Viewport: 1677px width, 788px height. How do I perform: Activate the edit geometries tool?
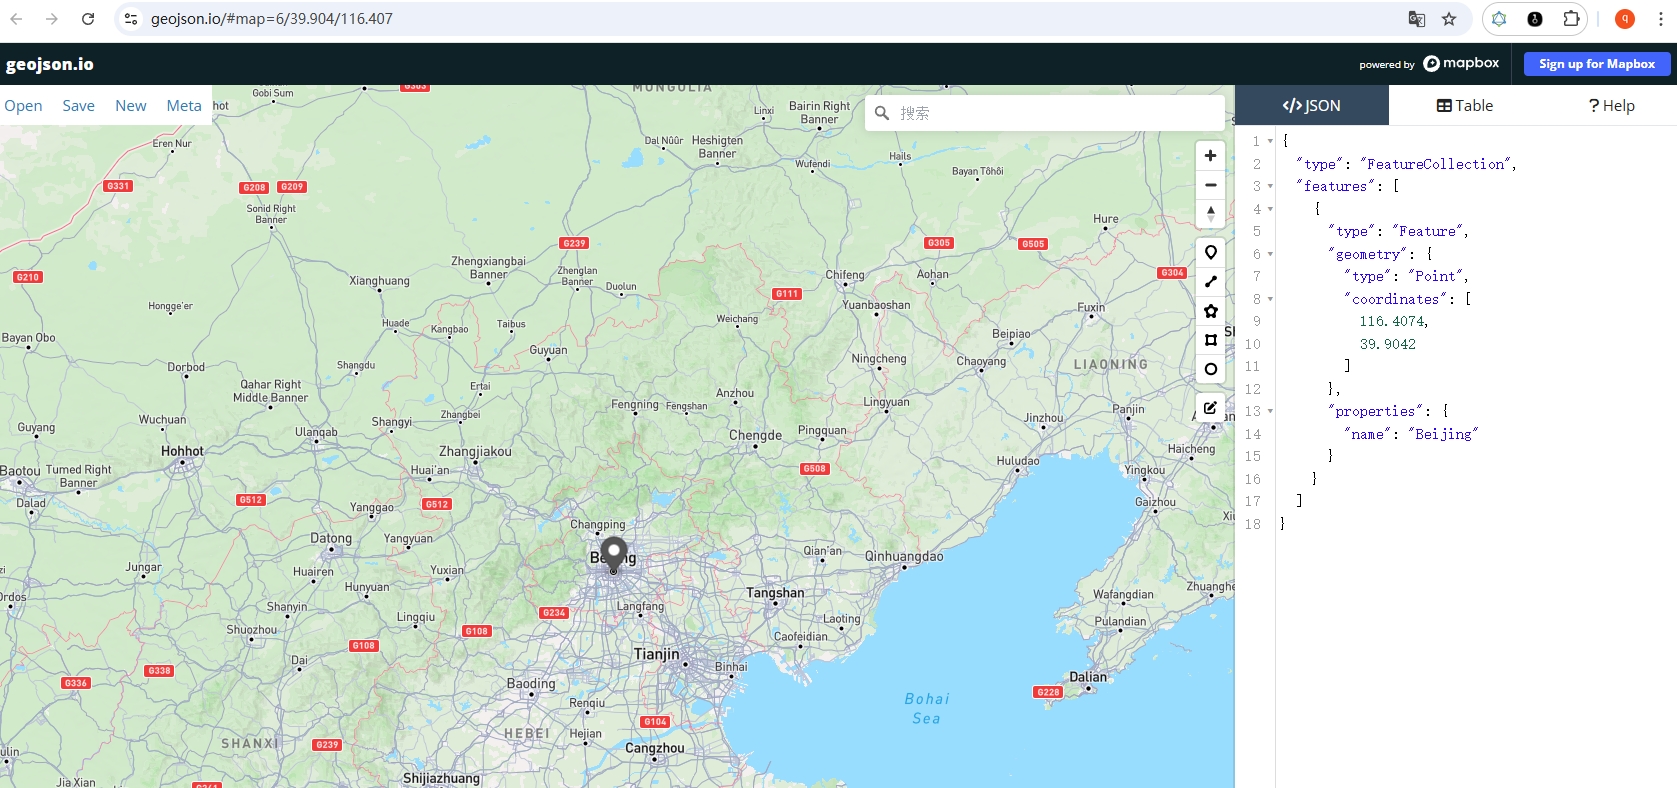coord(1210,408)
